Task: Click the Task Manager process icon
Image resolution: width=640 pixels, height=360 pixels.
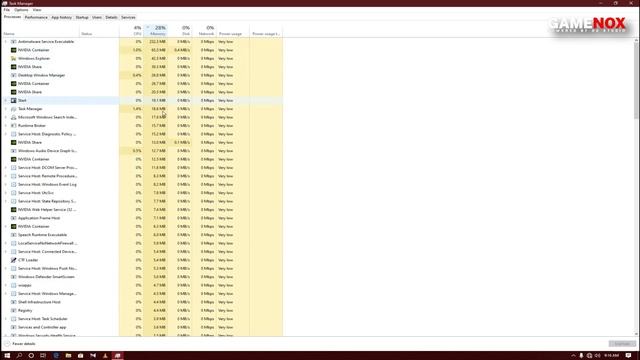Action: (13, 109)
